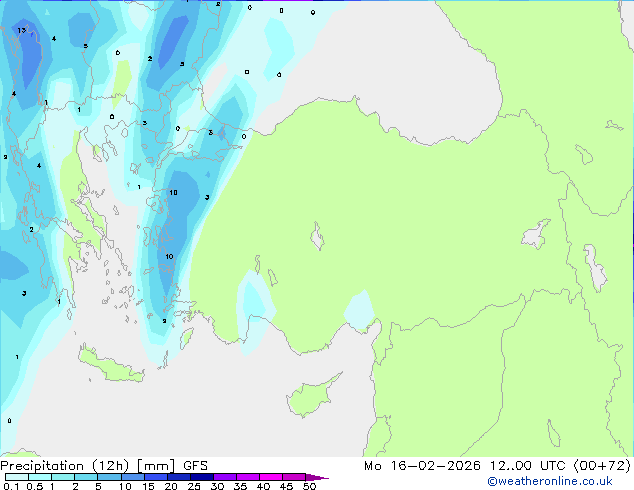Click the "12:00 UTC" time text
Viewport: 634px width, 490px height.
[x=528, y=466]
